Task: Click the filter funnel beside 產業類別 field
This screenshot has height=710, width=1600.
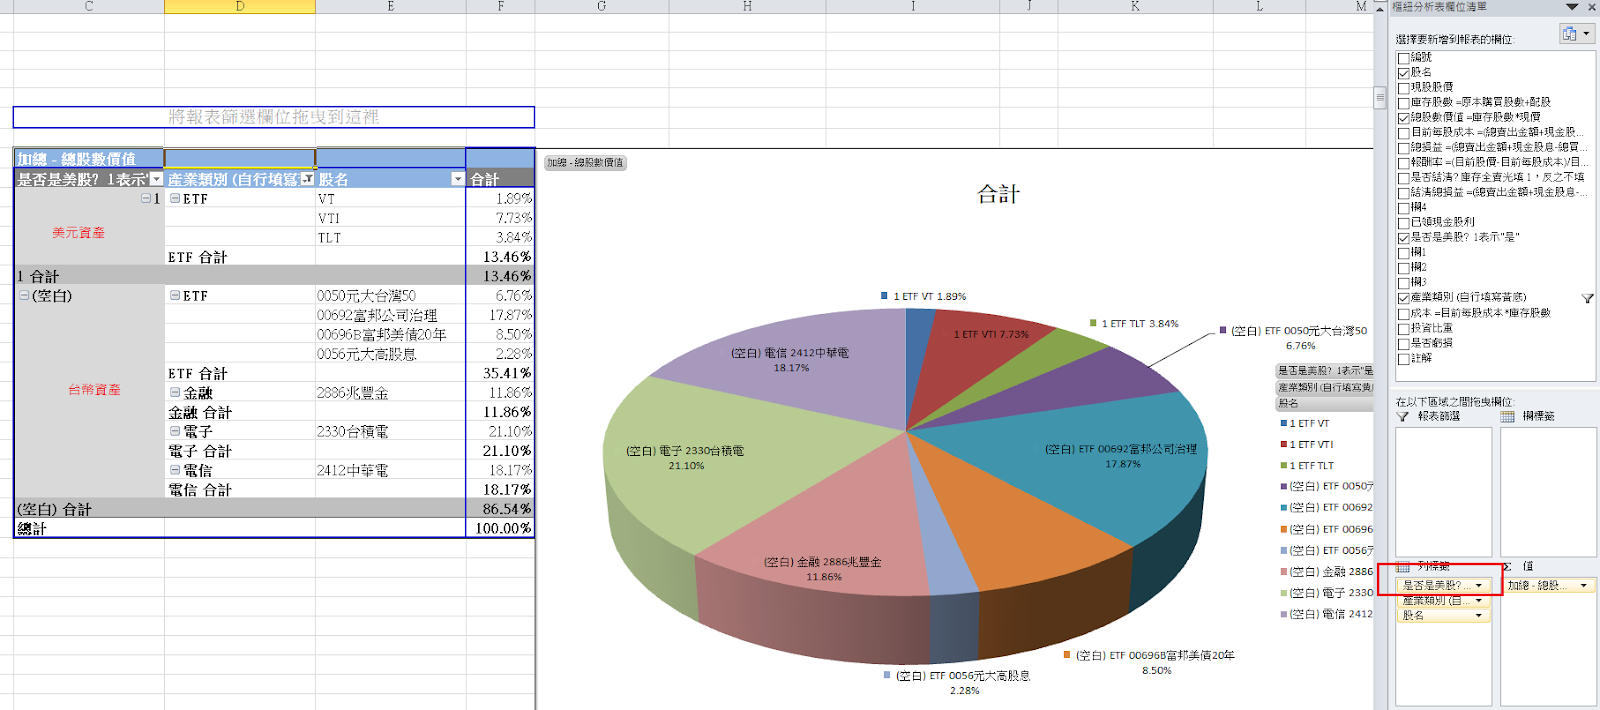Action: click(x=1587, y=298)
